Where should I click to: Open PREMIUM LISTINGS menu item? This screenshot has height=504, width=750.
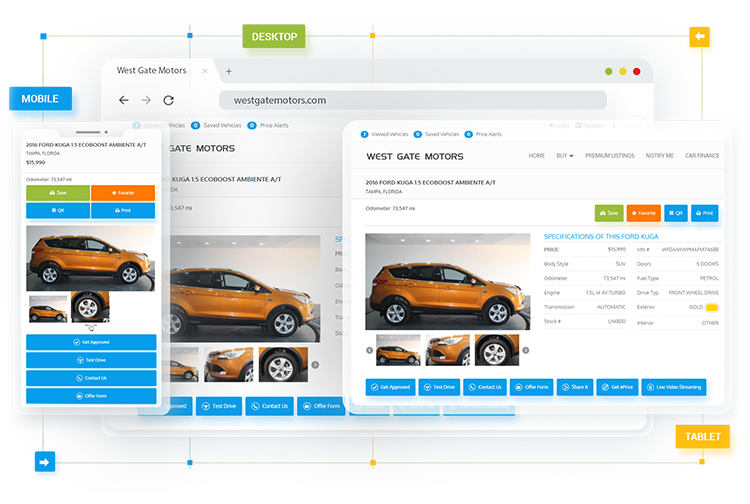[x=609, y=156]
